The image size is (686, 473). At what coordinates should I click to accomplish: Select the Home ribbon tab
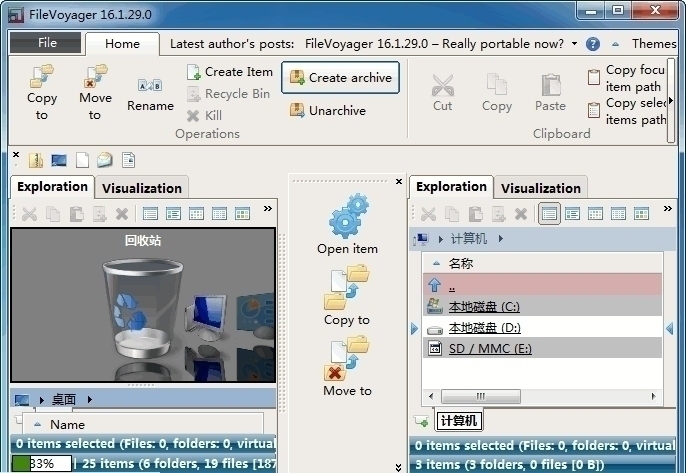122,44
